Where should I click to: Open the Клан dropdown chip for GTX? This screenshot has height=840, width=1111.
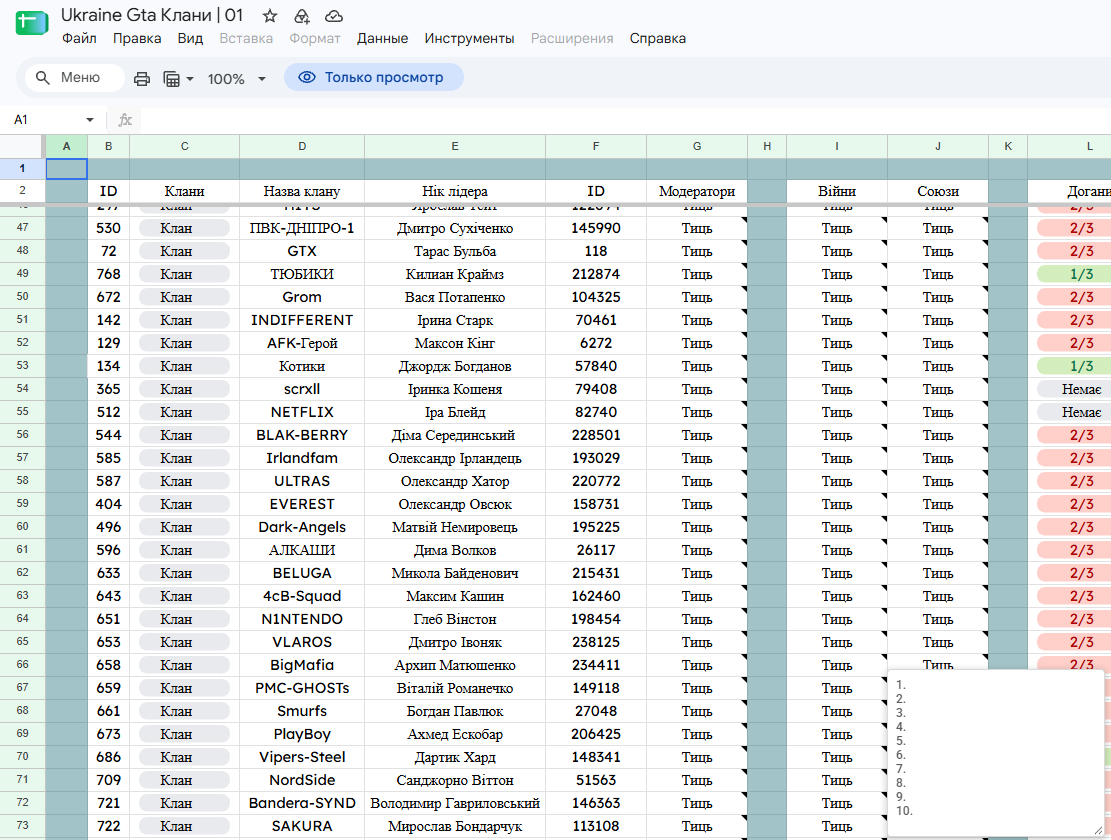coord(184,251)
